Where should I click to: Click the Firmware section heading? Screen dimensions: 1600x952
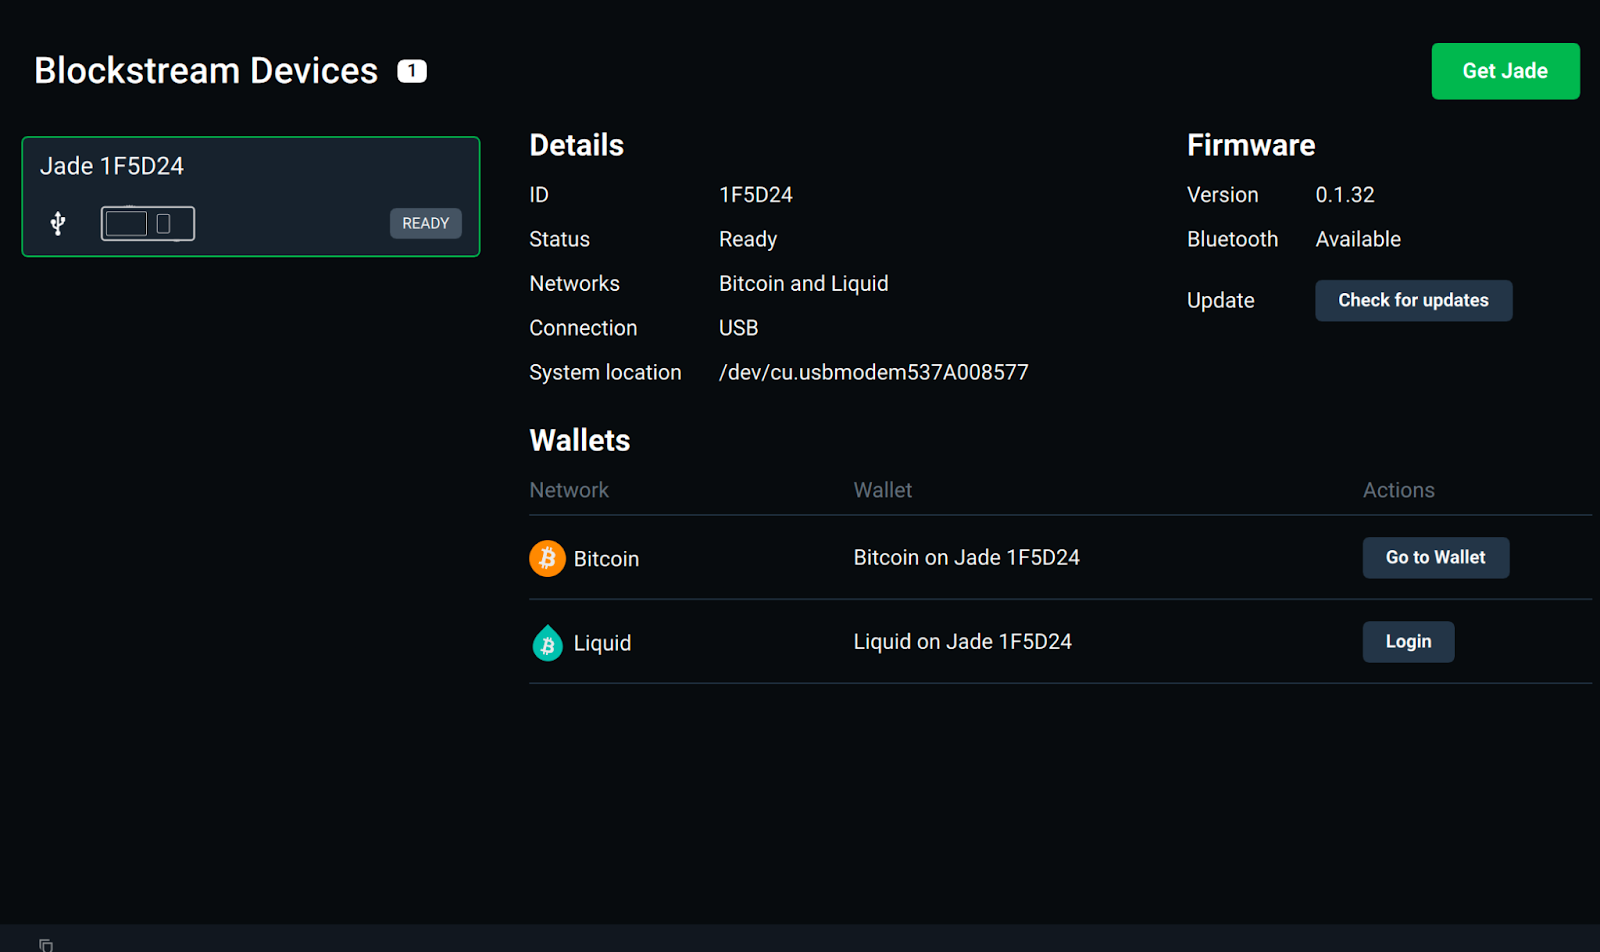[x=1251, y=145]
